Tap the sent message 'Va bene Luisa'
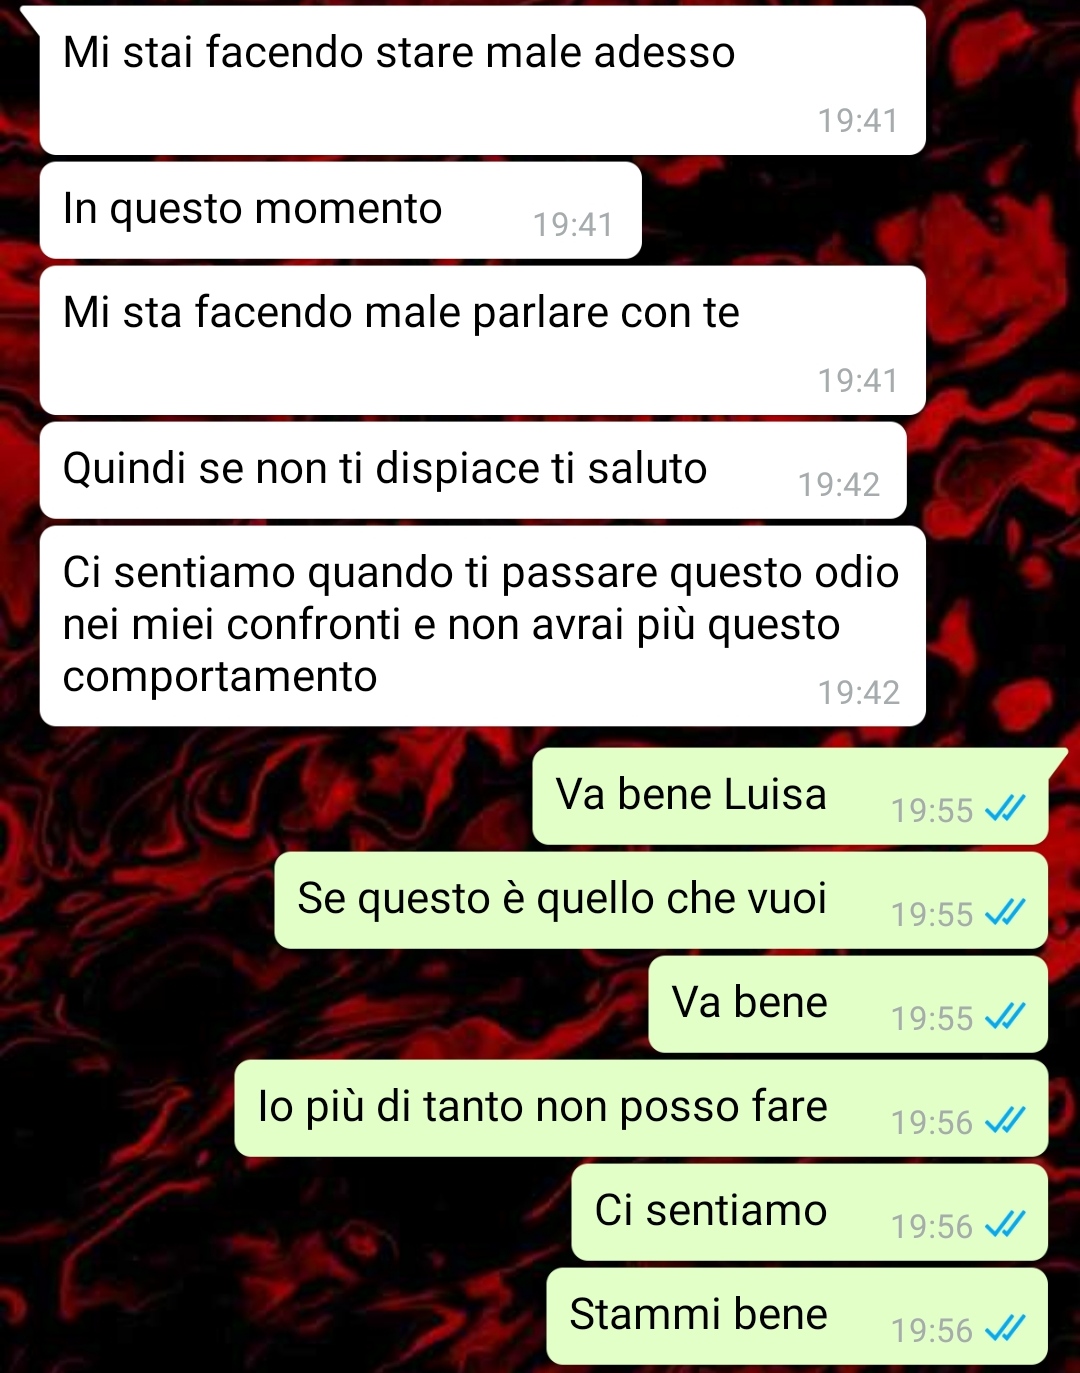1080x1373 pixels. 790,796
